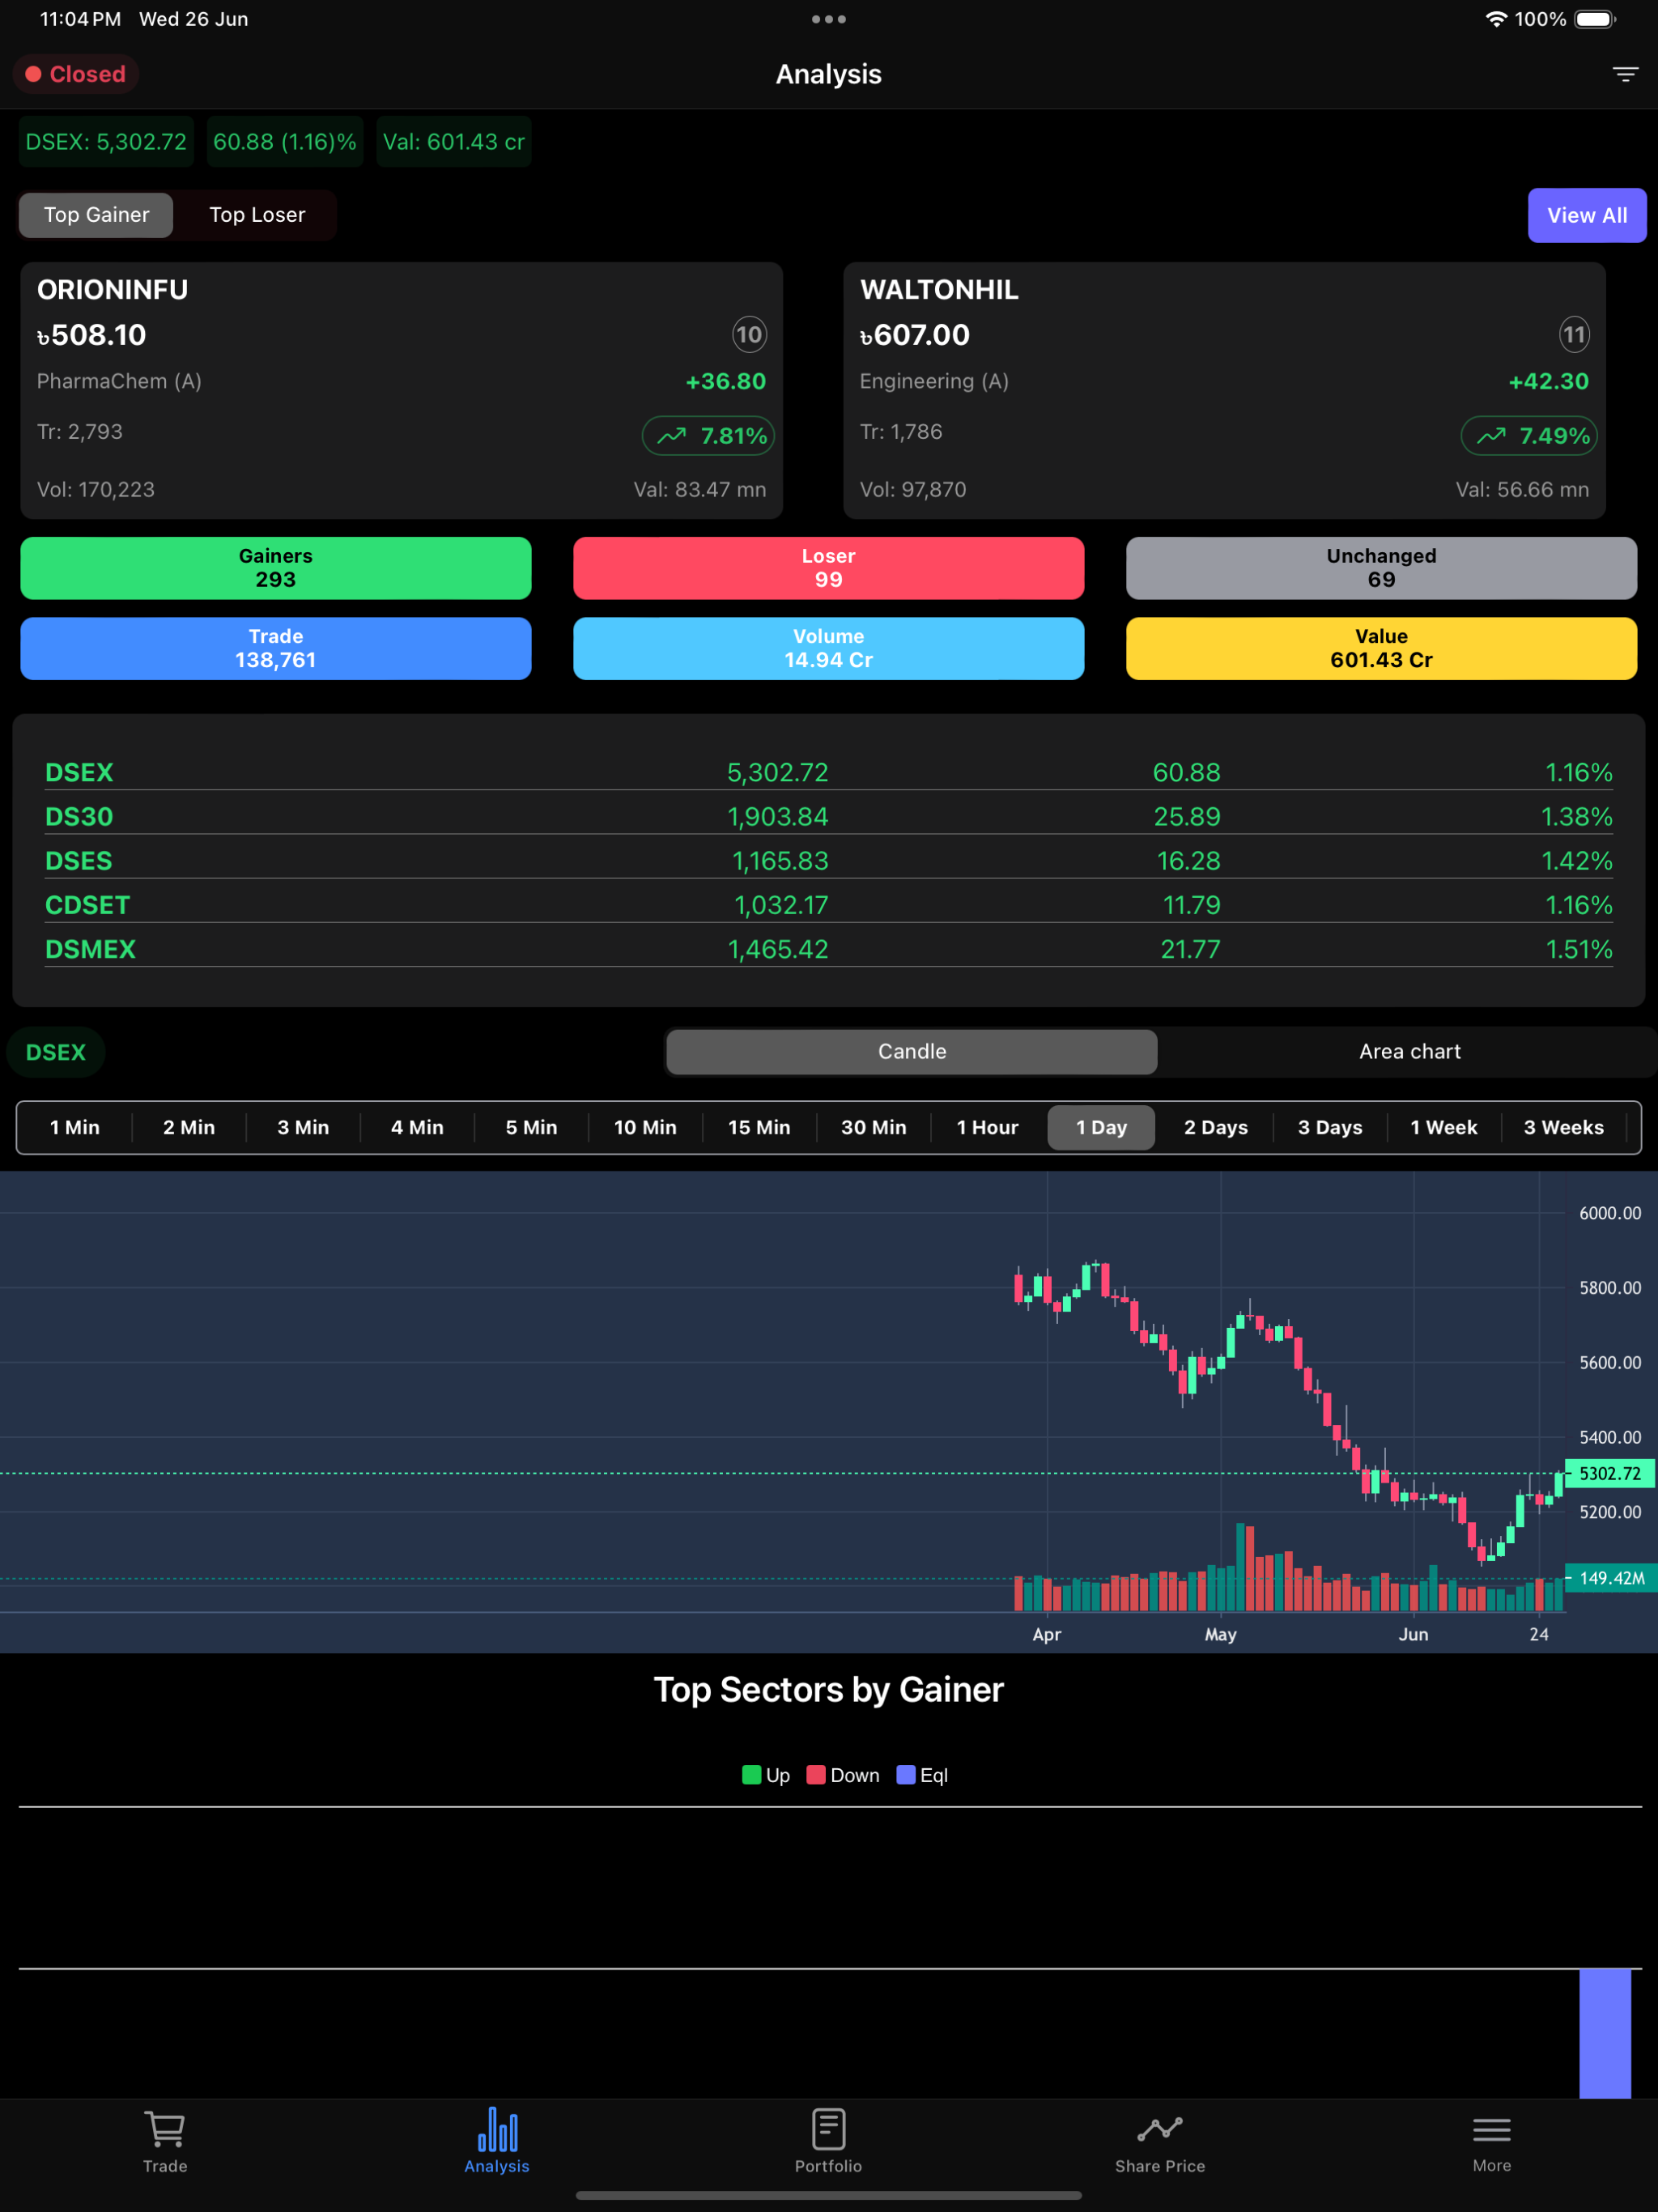Tap the WALTONHIL rank badge 11
The image size is (1658, 2212).
tap(1574, 334)
